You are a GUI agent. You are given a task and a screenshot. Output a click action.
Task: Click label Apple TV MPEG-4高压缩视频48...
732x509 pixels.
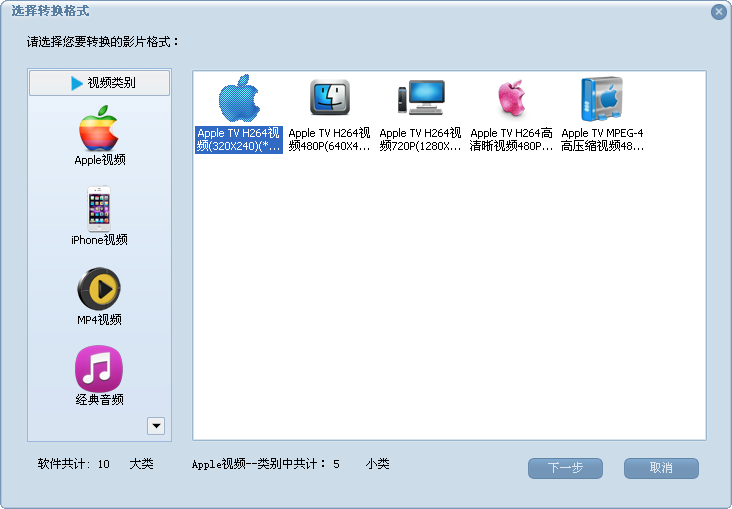coord(602,140)
